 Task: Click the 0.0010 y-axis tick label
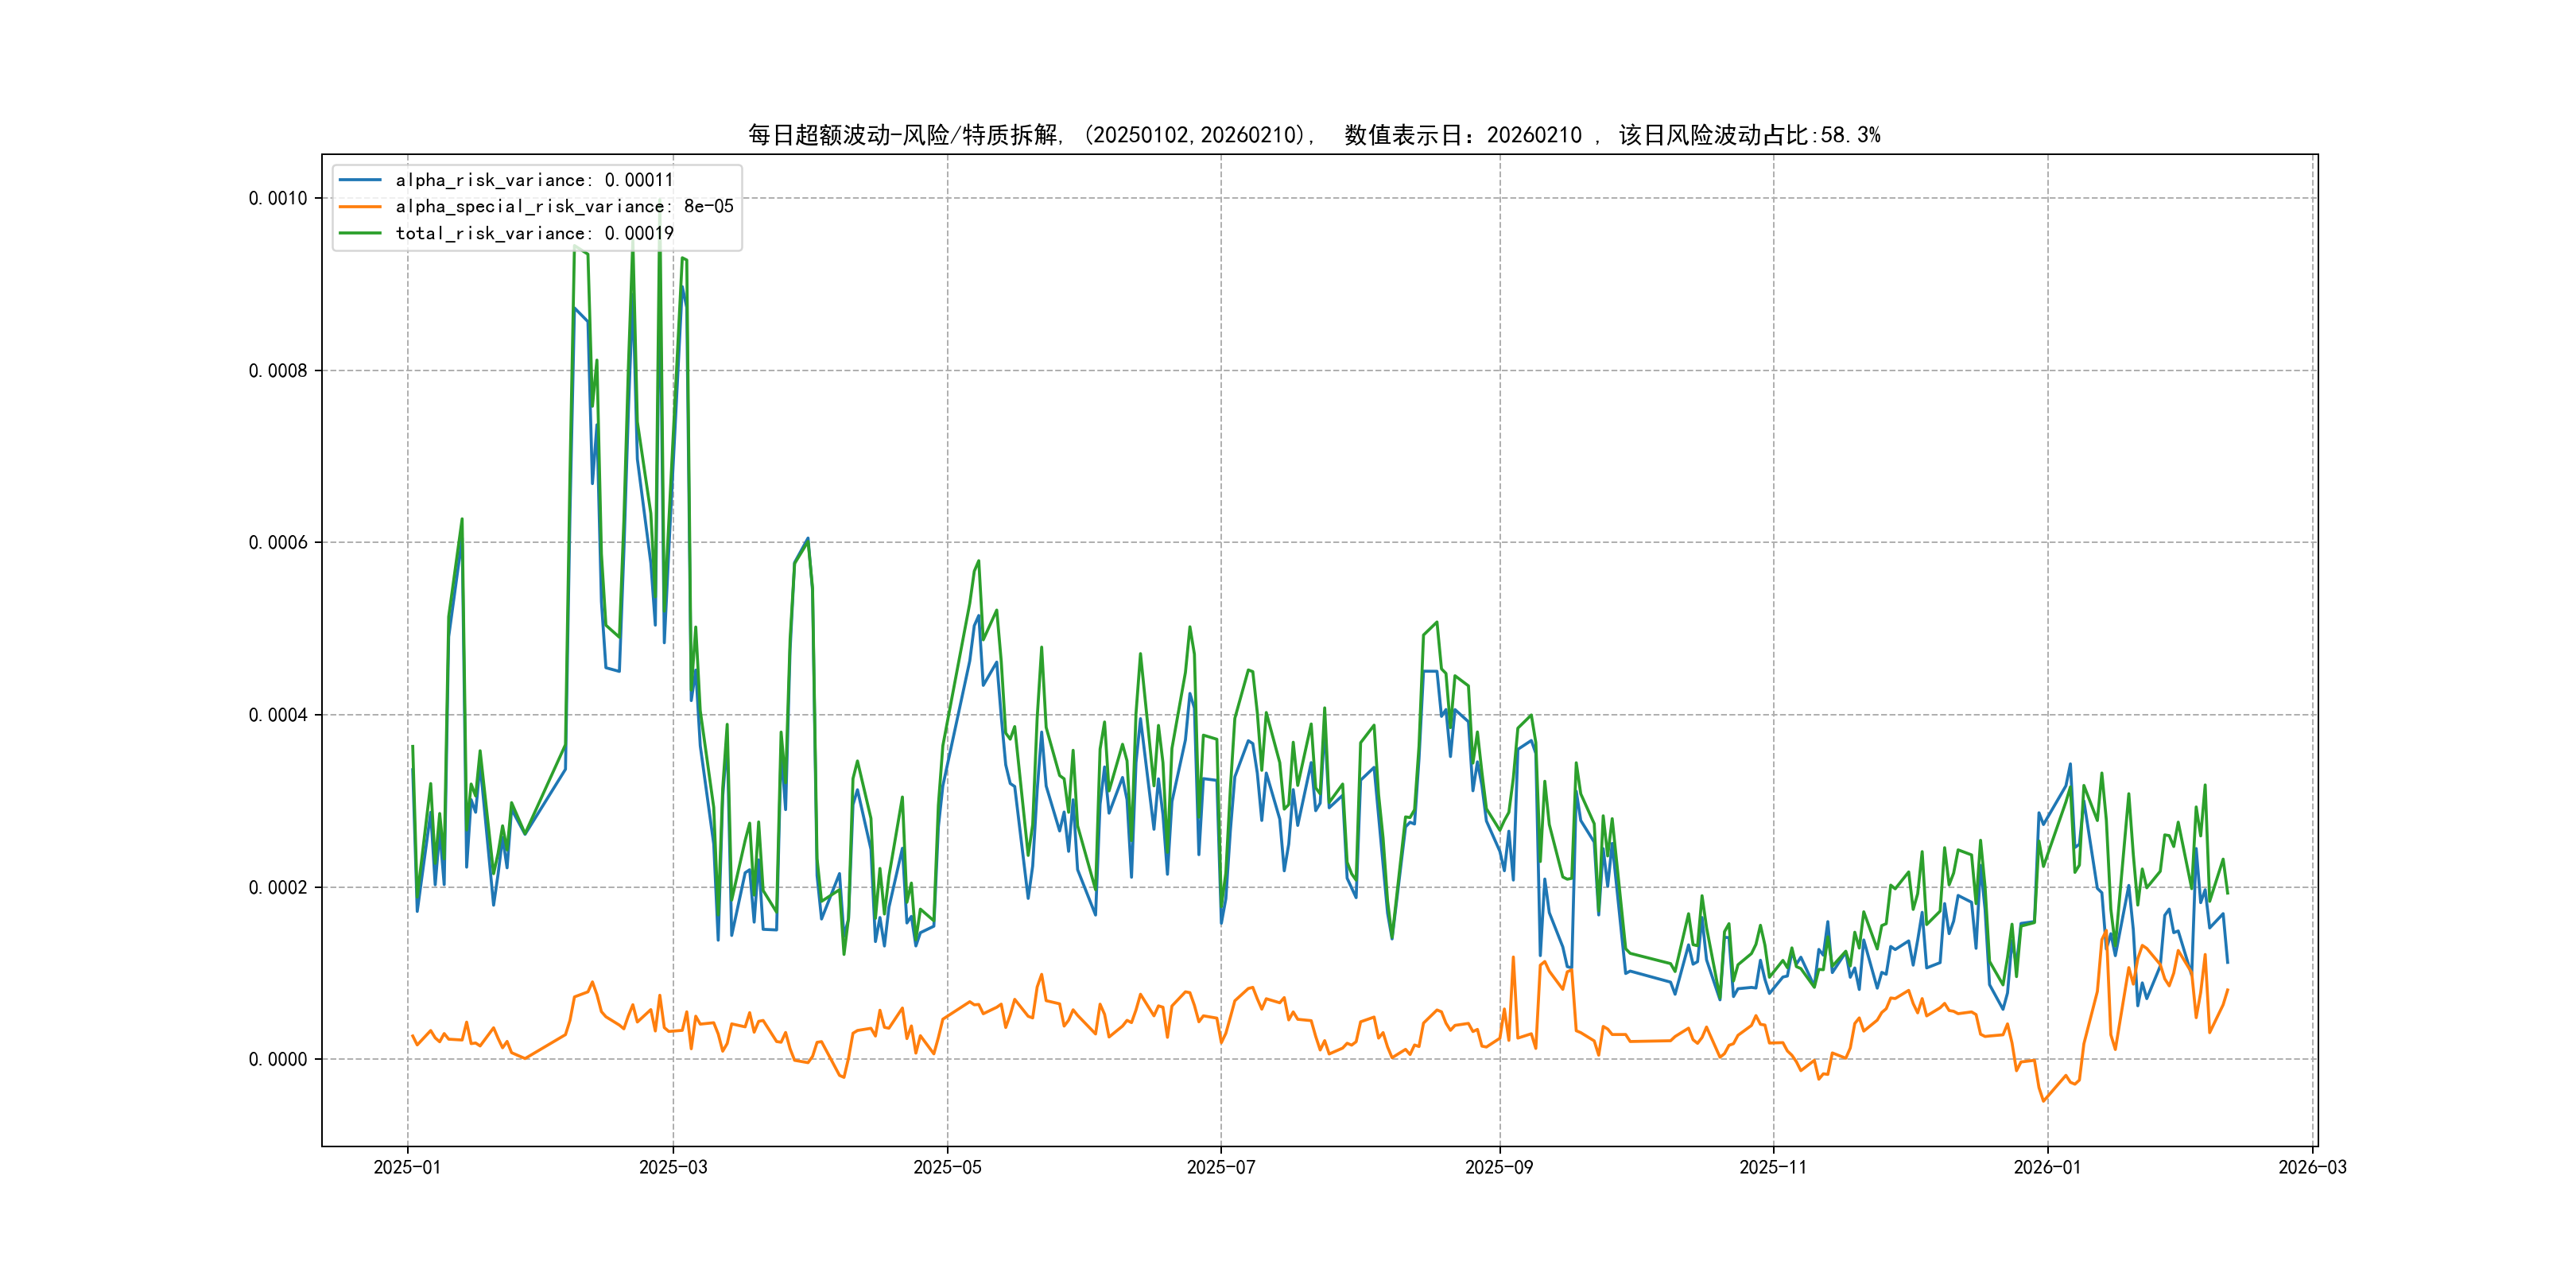point(278,198)
